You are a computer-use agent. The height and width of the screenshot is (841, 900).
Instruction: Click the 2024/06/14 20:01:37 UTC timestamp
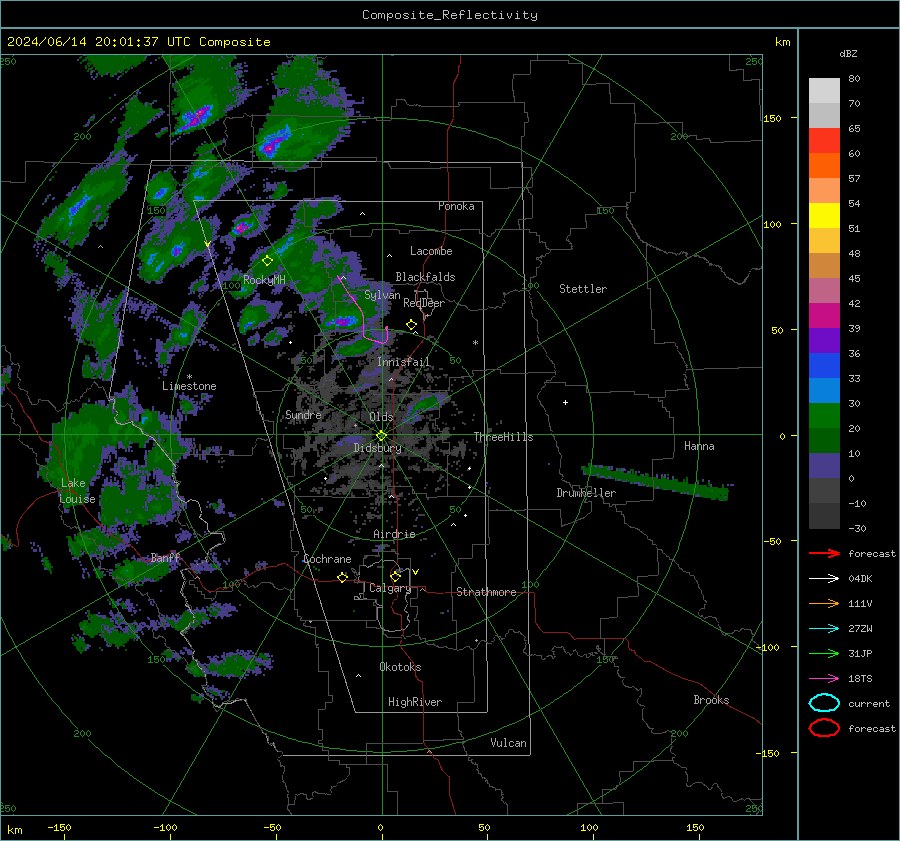pos(98,42)
